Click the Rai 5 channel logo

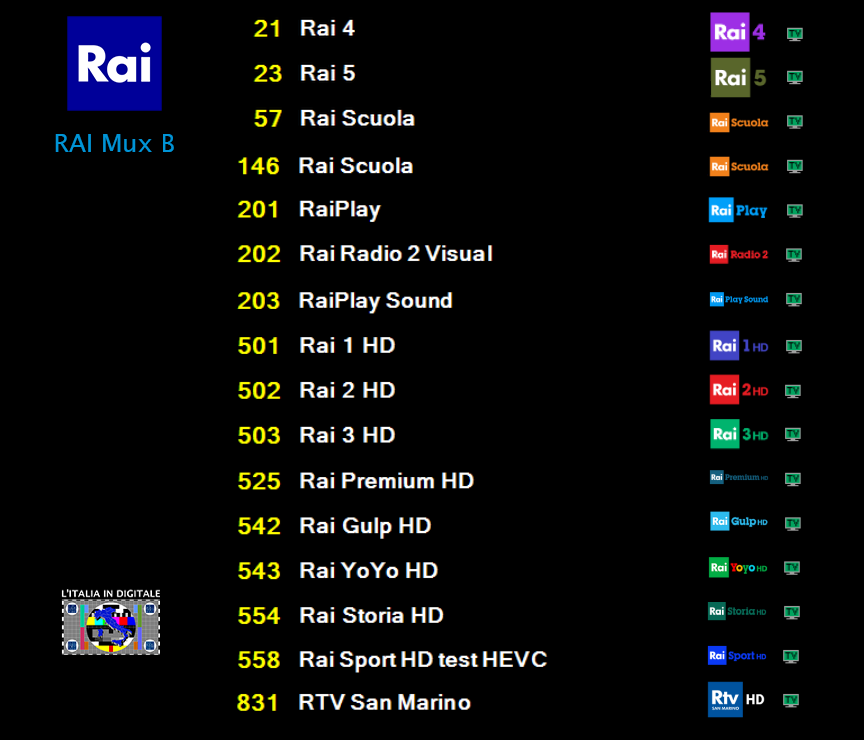tap(738, 77)
